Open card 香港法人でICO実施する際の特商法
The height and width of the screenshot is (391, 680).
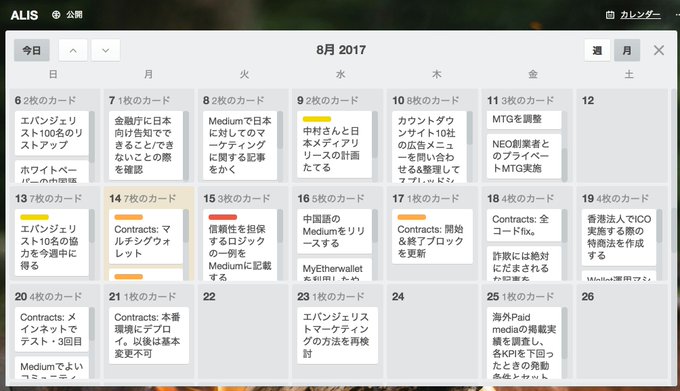619,238
